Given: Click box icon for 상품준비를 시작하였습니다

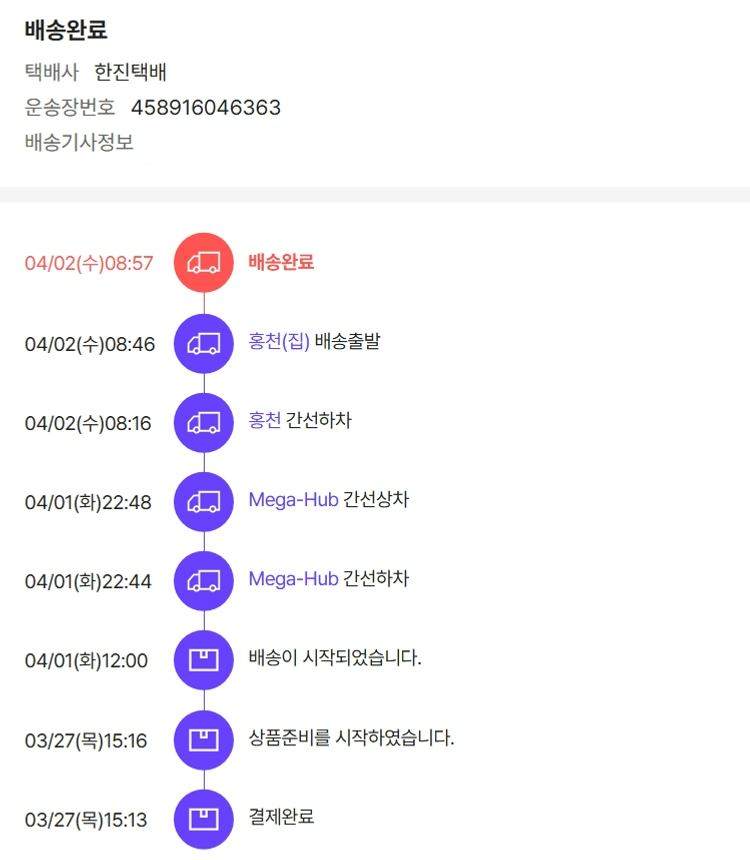Looking at the screenshot, I should click(203, 740).
